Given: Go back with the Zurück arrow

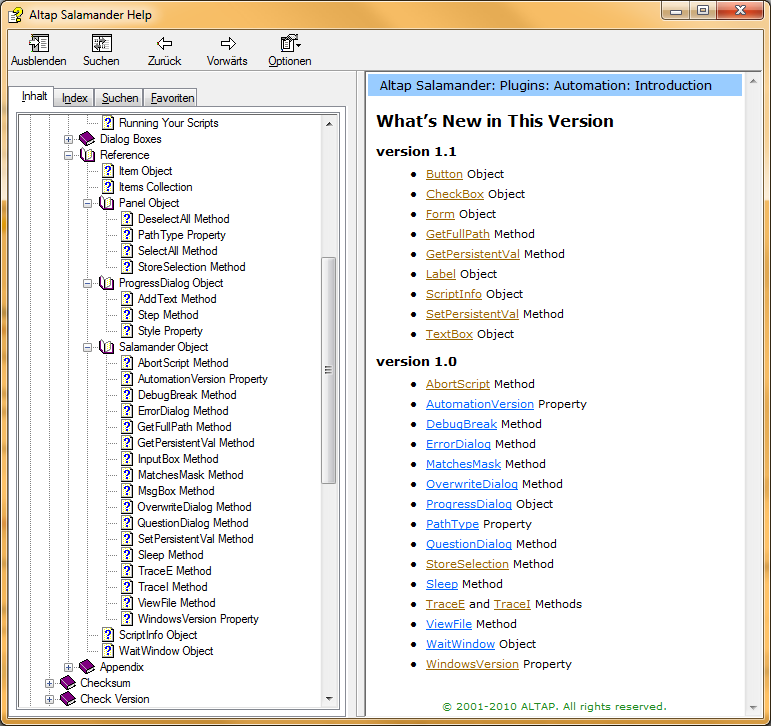Looking at the screenshot, I should (164, 43).
